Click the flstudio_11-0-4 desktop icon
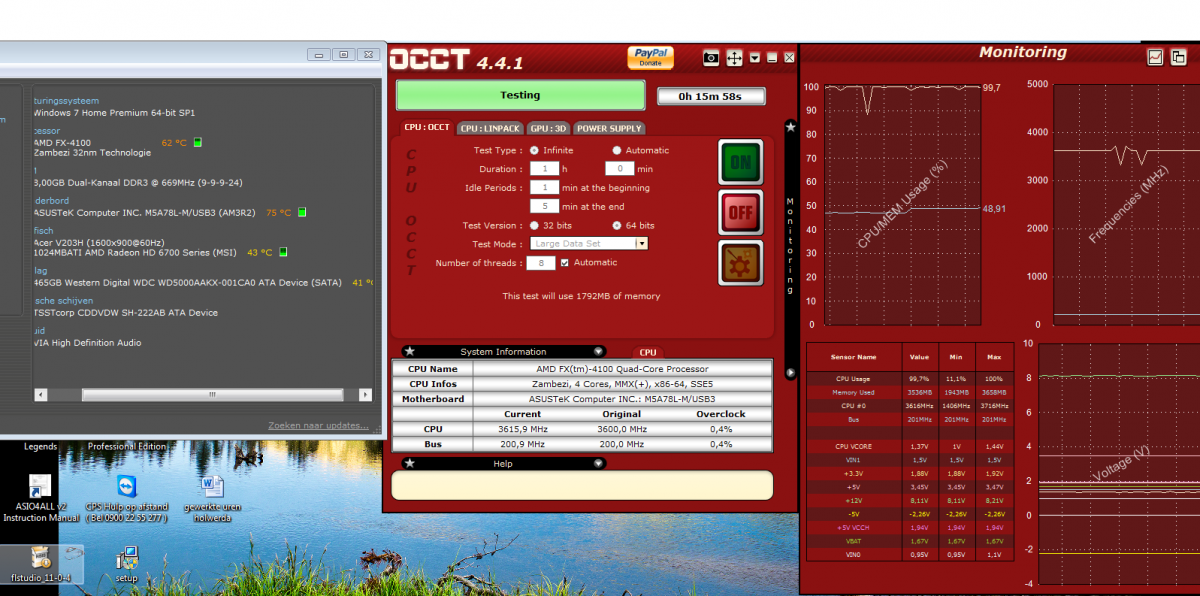 point(41,565)
